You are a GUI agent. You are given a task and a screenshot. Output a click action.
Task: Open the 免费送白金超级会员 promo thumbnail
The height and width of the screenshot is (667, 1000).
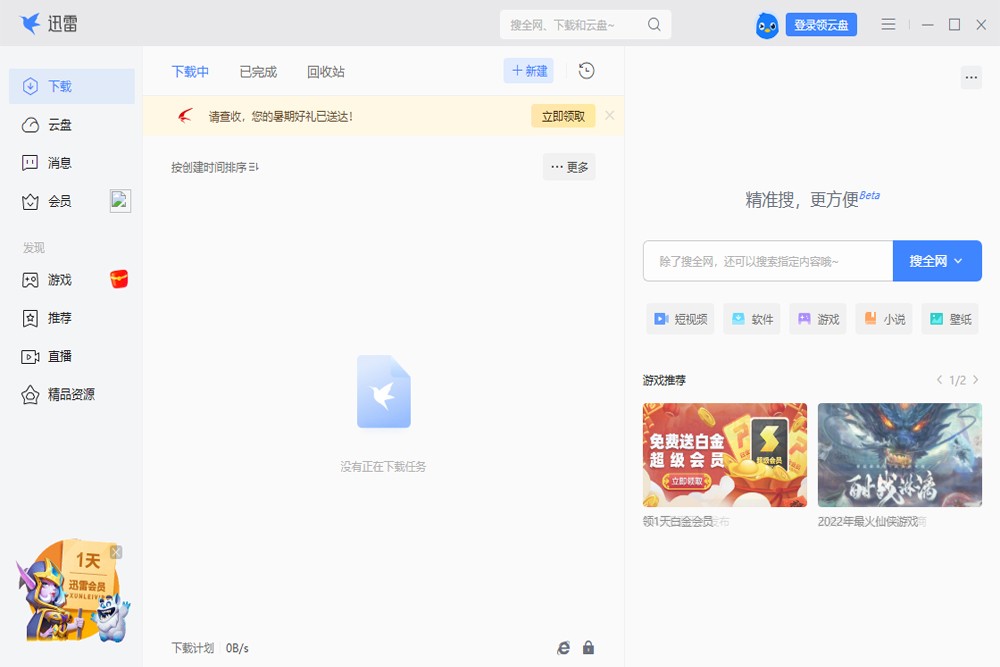(724, 455)
